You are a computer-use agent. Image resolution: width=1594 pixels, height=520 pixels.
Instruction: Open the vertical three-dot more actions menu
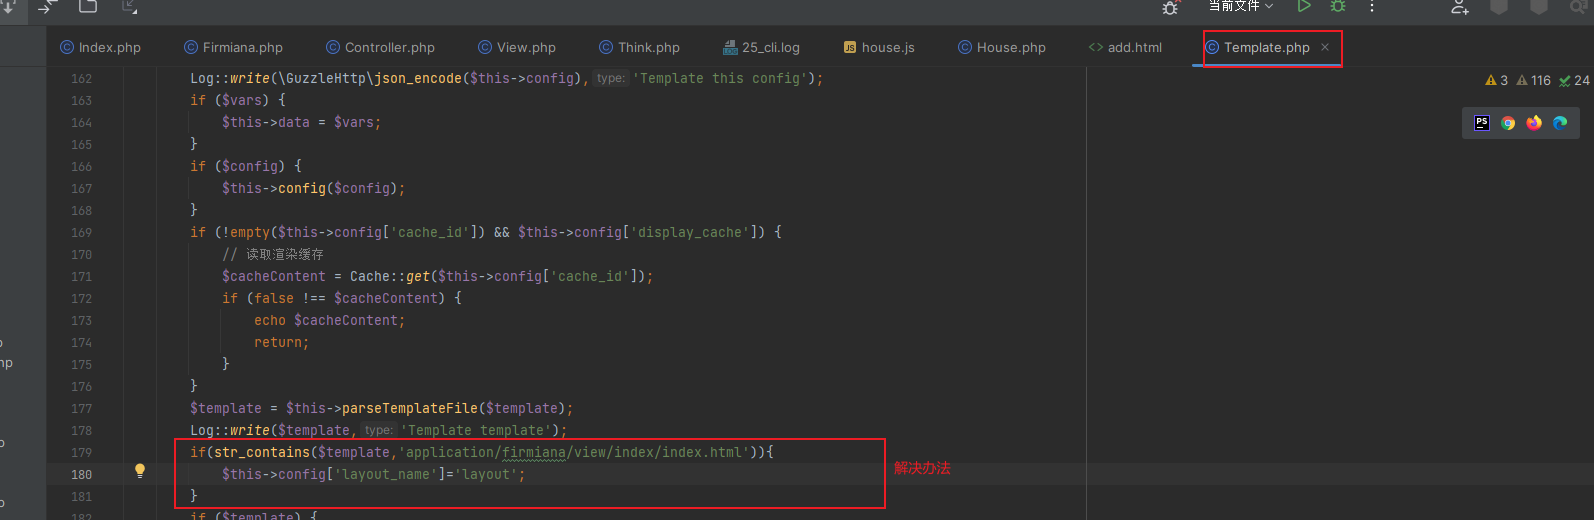[1372, 6]
